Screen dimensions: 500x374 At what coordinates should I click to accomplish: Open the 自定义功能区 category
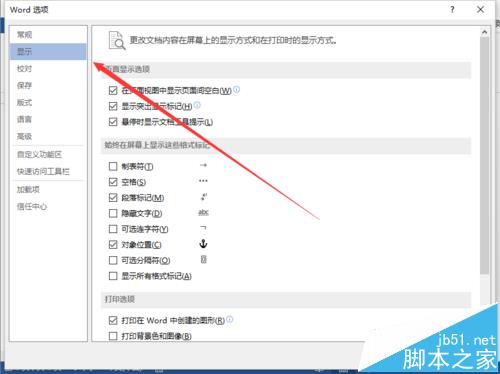click(x=48, y=155)
